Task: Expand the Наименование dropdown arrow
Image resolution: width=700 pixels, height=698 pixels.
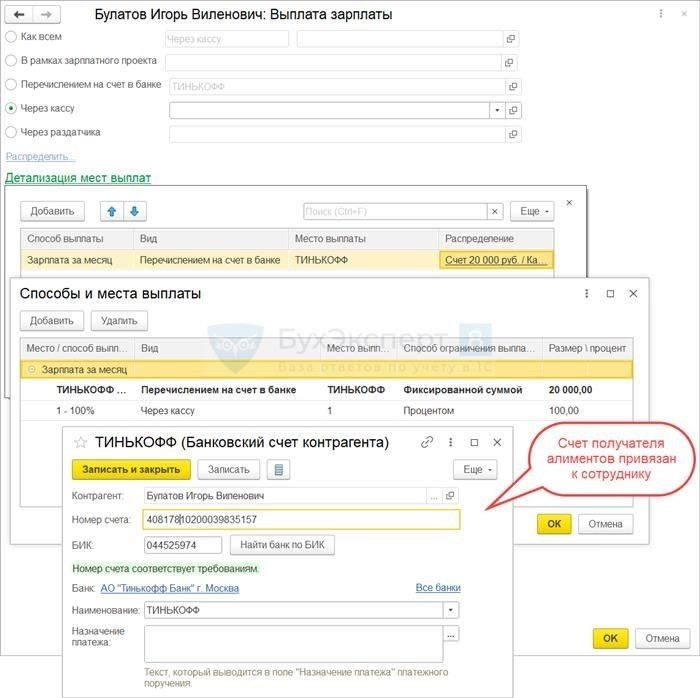Action: 450,610
